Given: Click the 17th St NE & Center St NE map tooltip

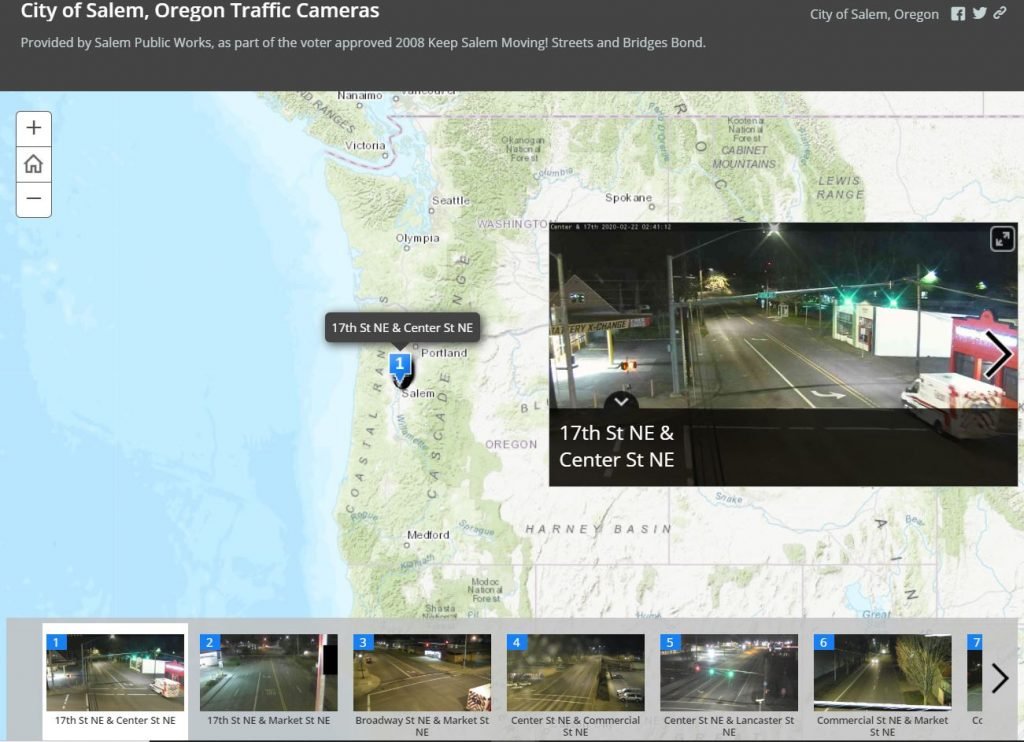Looking at the screenshot, I should (x=402, y=328).
